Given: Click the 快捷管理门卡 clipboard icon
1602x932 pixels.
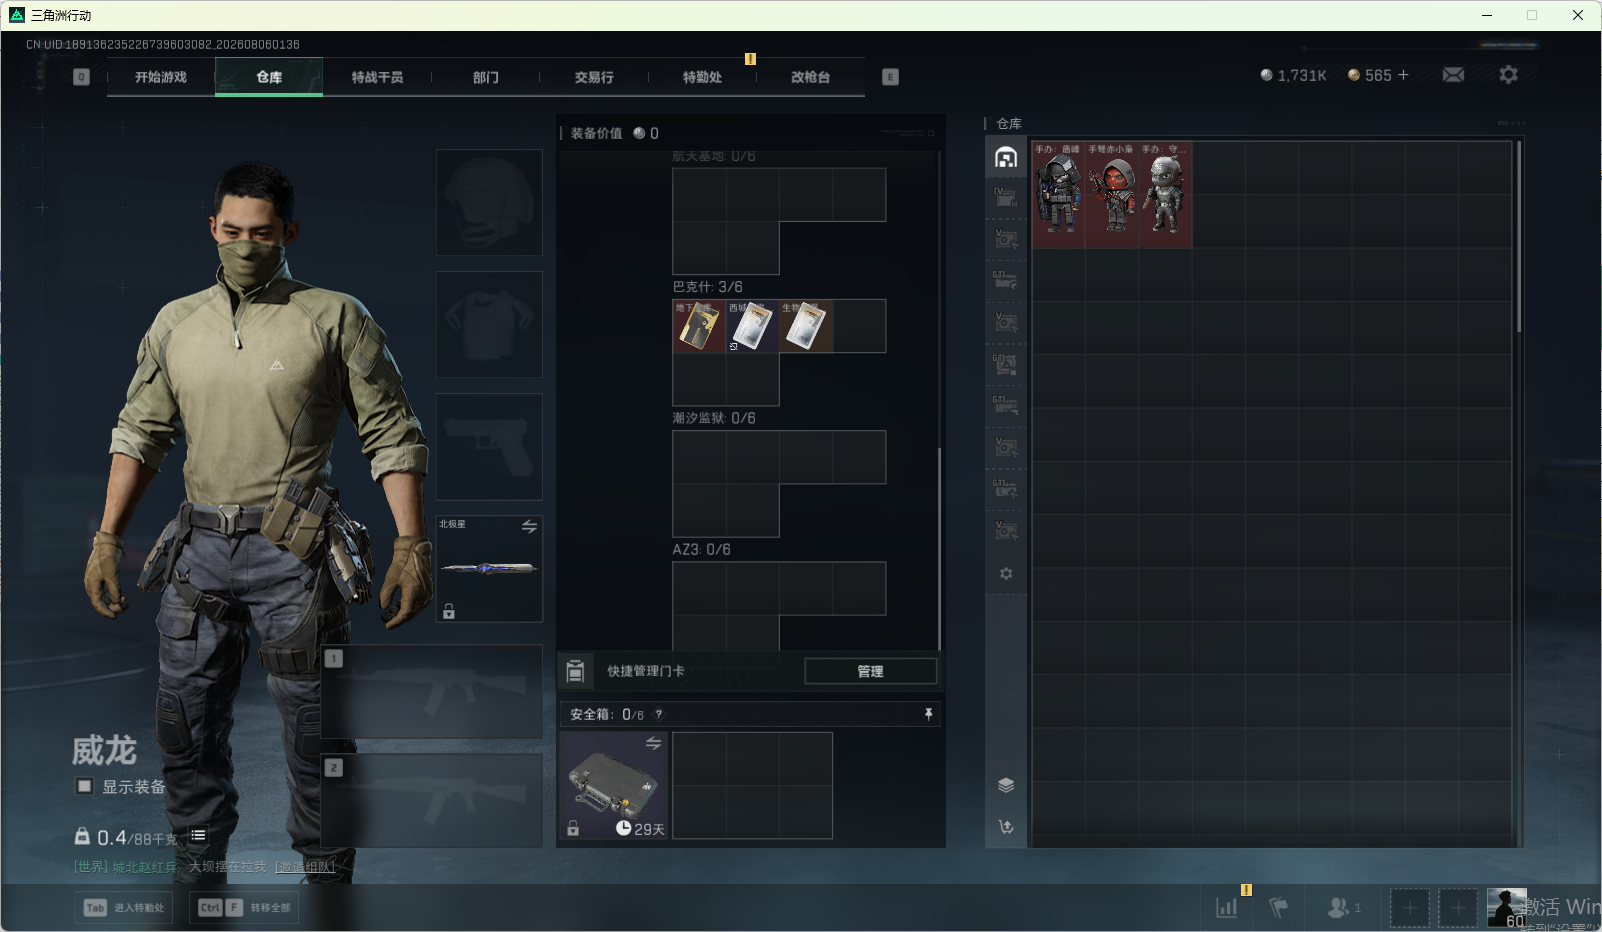Looking at the screenshot, I should (x=575, y=671).
